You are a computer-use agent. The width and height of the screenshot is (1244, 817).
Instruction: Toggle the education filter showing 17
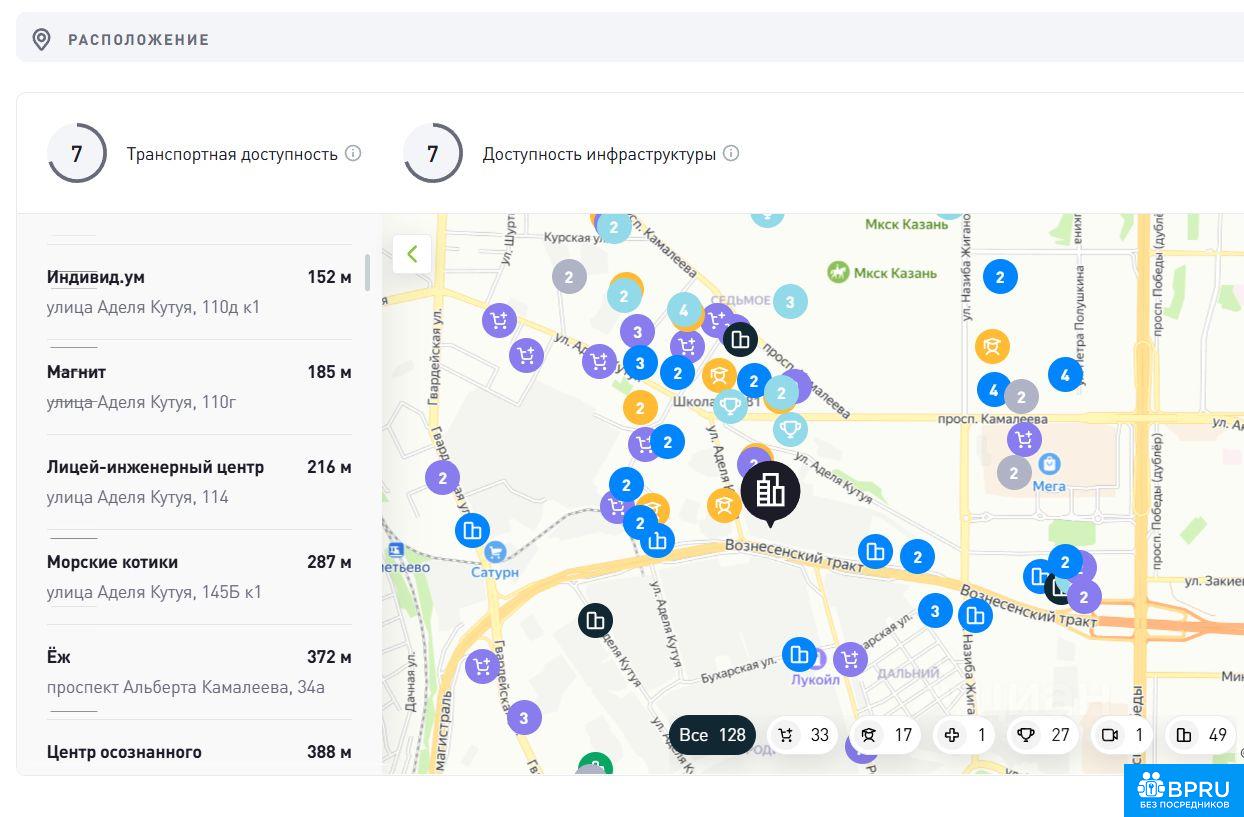pyautogui.click(x=887, y=735)
